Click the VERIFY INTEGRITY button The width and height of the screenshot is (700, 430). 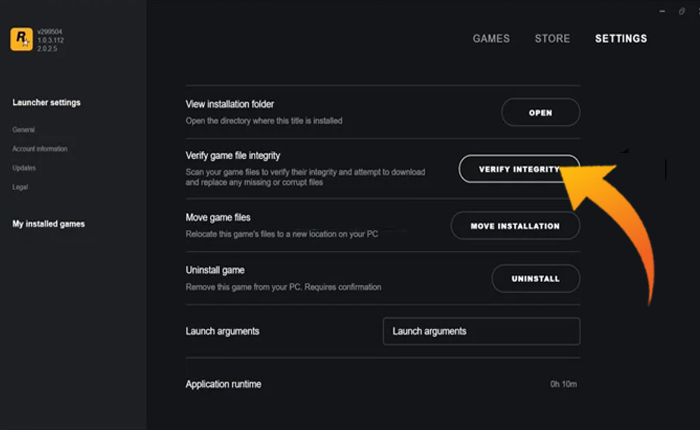(518, 169)
